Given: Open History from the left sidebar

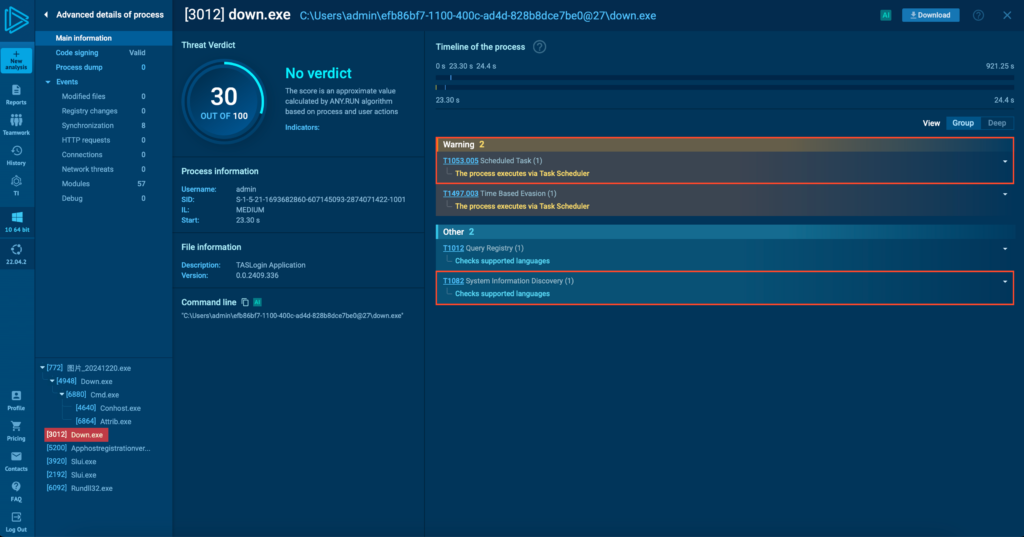Looking at the screenshot, I should pos(16,155).
